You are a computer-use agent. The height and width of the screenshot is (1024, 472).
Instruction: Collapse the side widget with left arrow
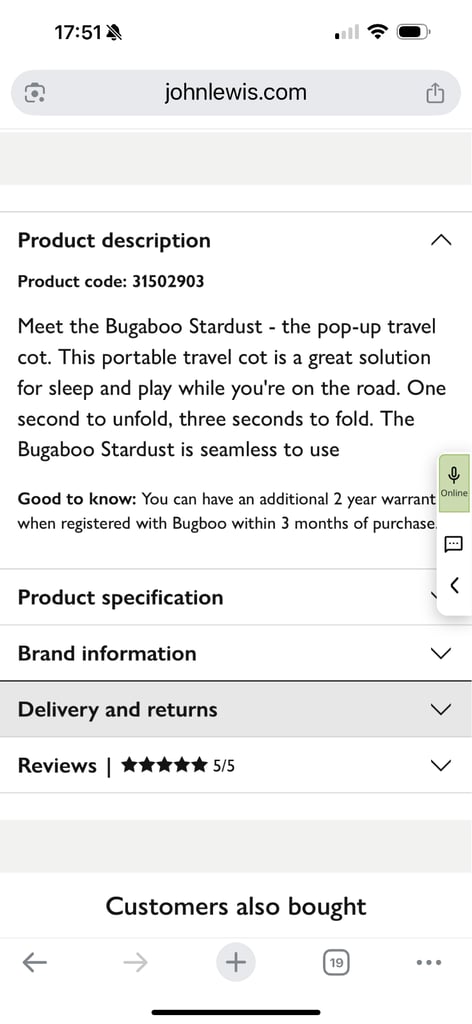tap(455, 584)
